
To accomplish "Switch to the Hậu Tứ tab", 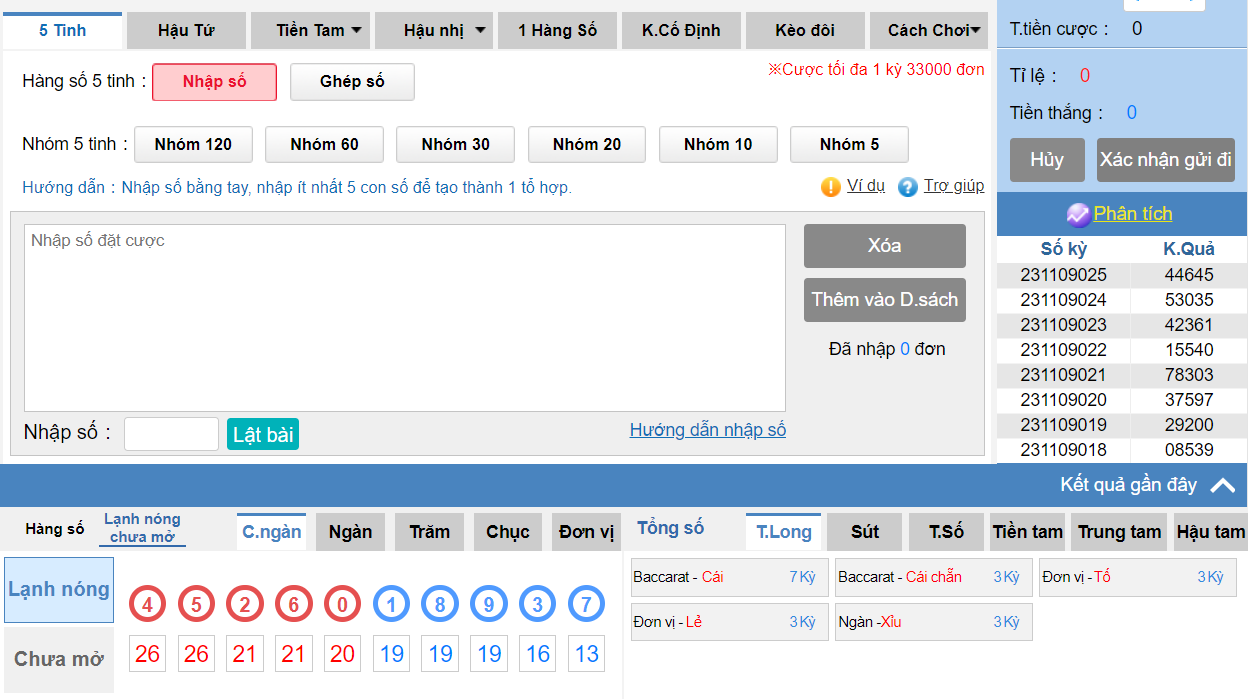I will point(186,31).
